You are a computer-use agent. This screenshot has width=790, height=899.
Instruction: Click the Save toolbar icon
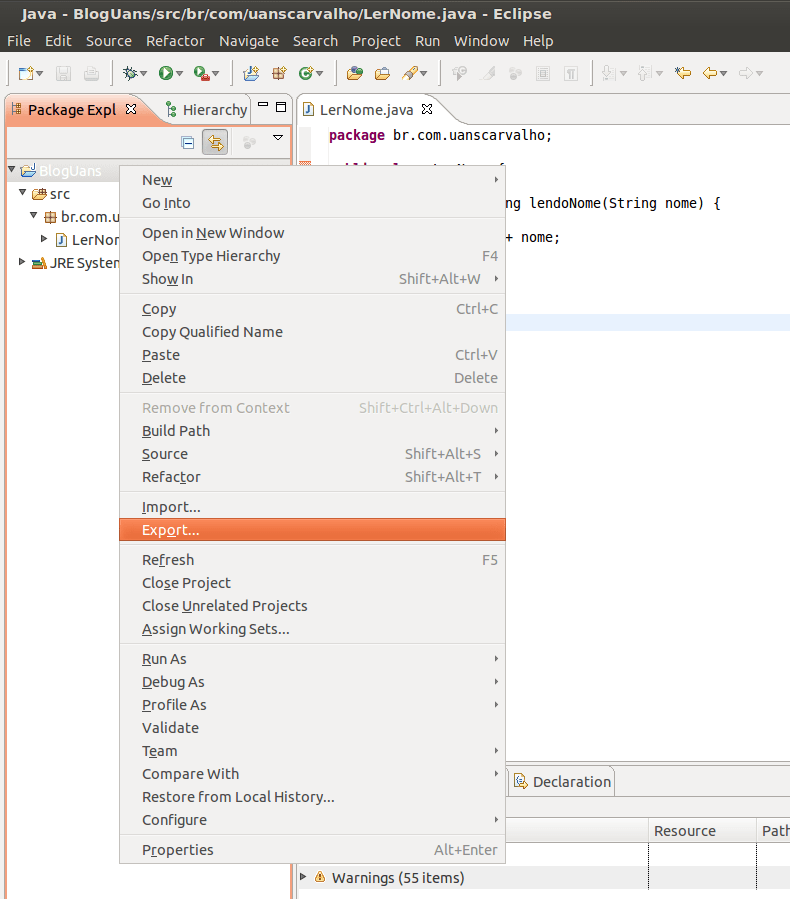(63, 73)
